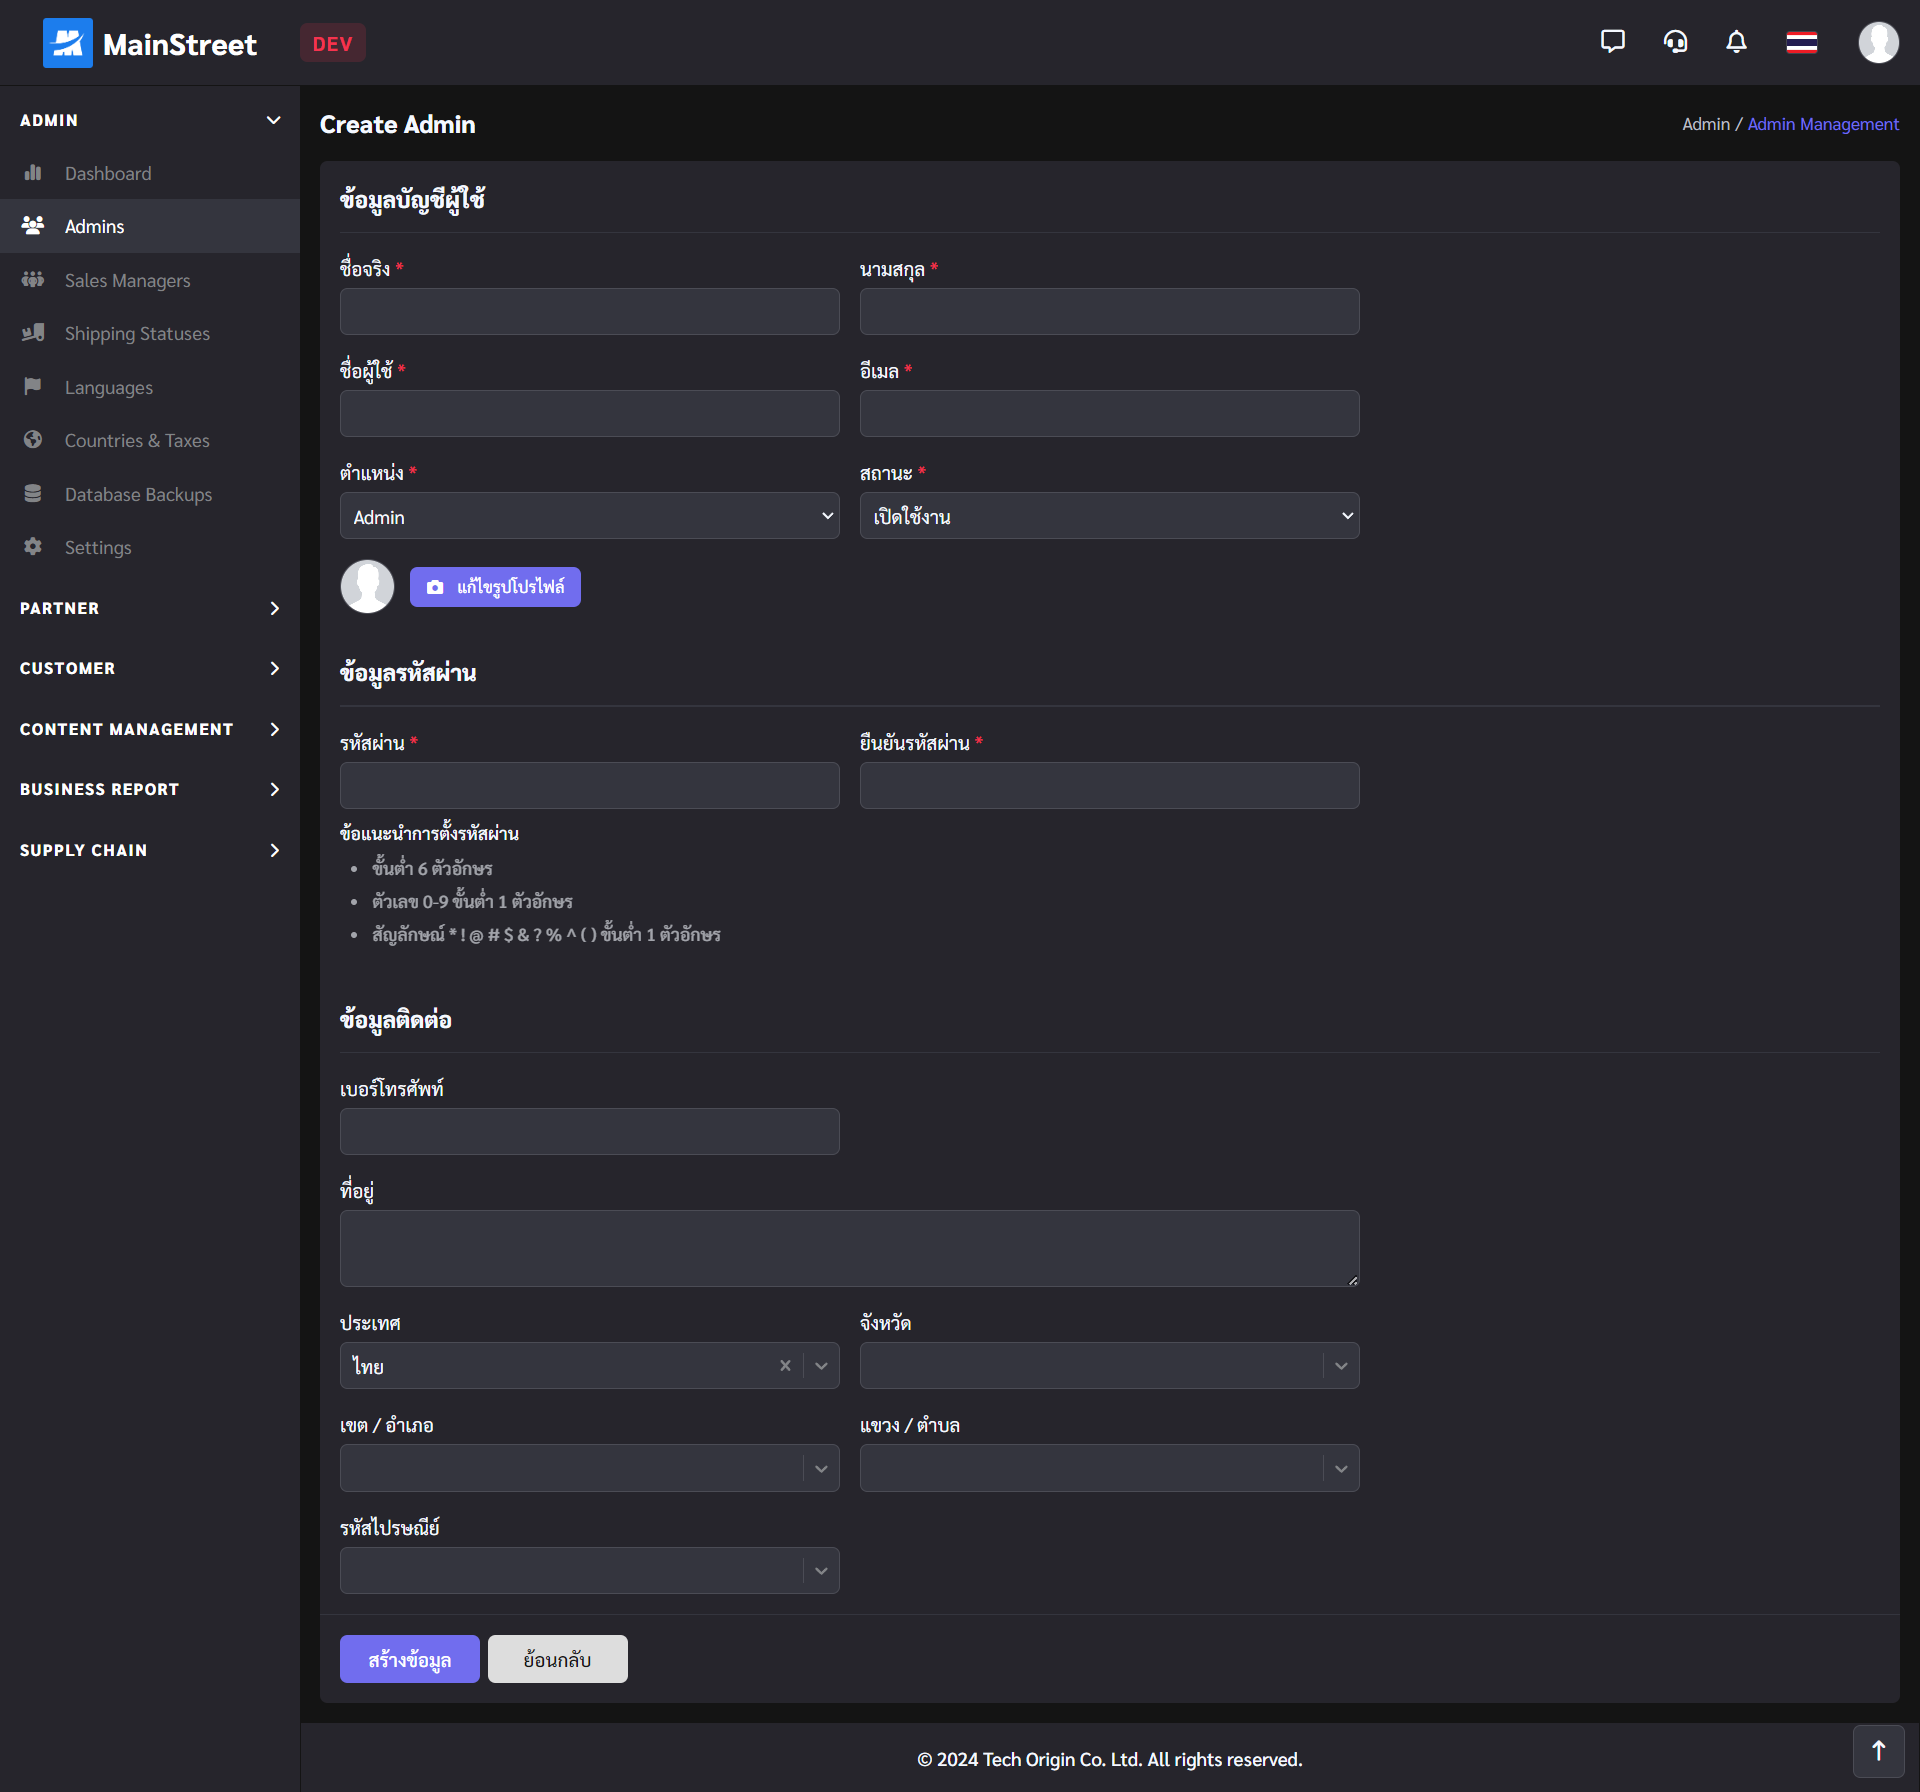The width and height of the screenshot is (1920, 1792).
Task: Click the Languages flag icon
Action: [x=33, y=387]
